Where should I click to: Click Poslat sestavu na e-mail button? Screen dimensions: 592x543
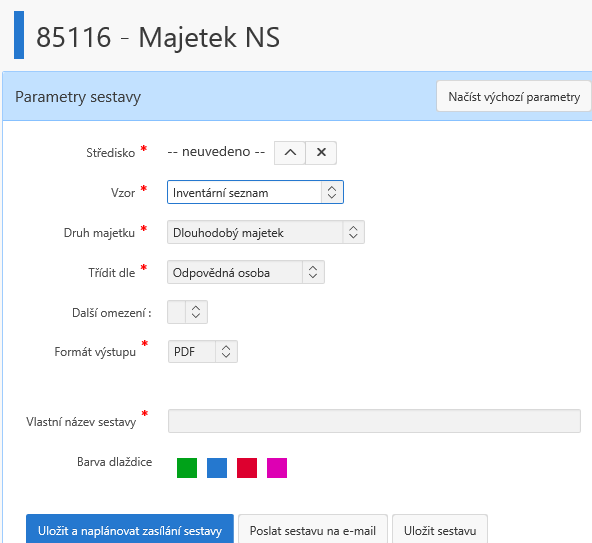pos(313,530)
